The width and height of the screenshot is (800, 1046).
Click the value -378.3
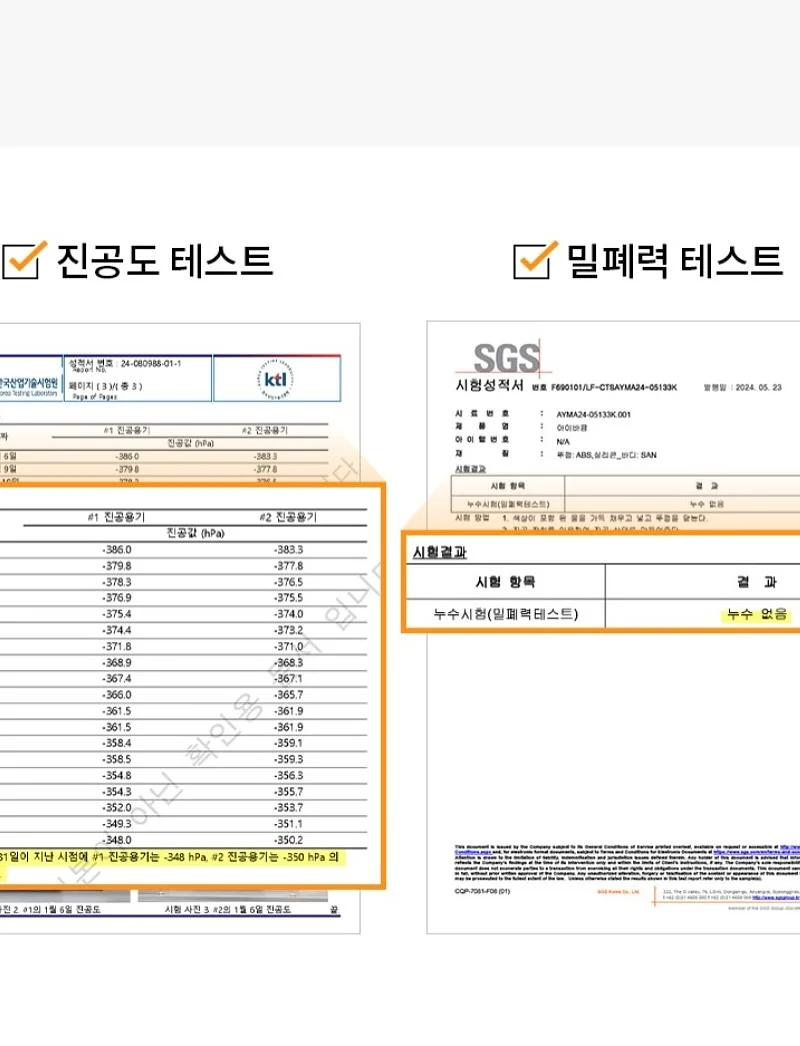[x=117, y=582]
